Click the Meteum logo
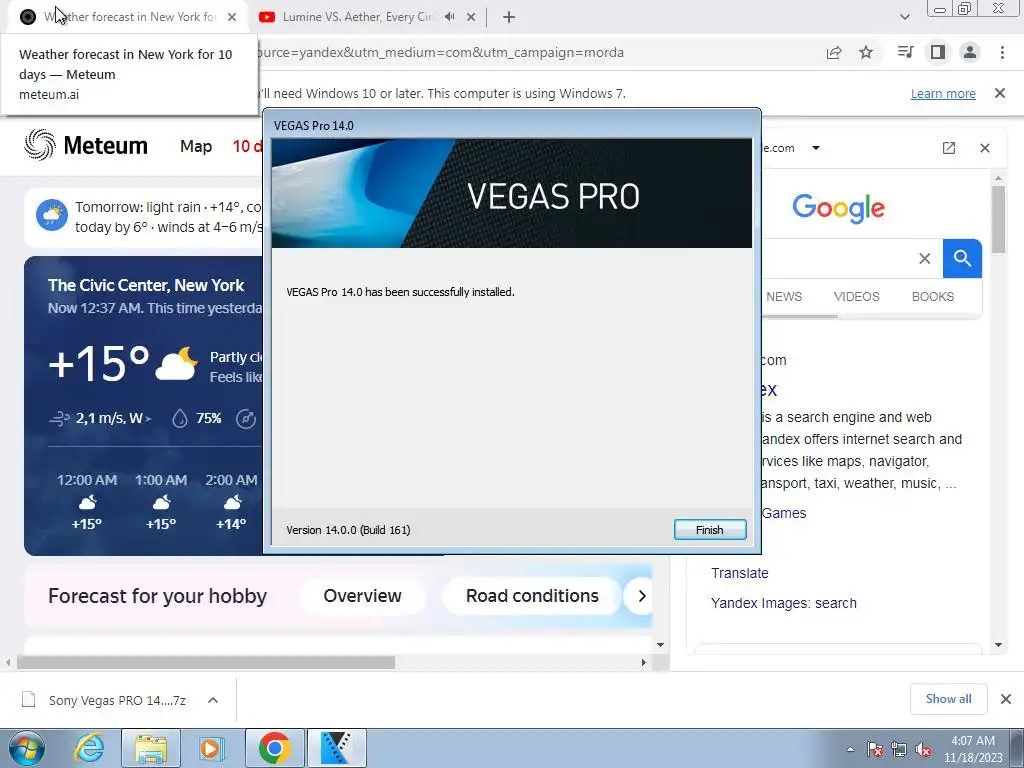 pos(86,145)
